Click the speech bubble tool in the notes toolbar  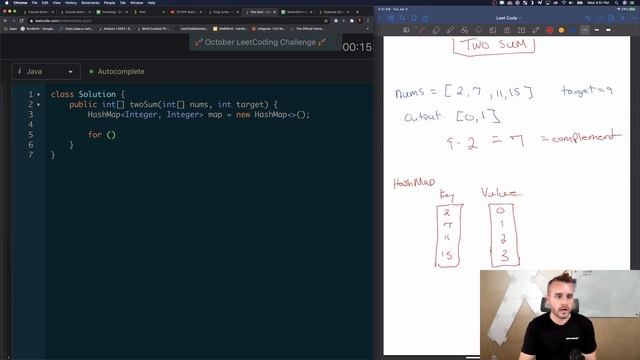pyautogui.click(x=478, y=30)
